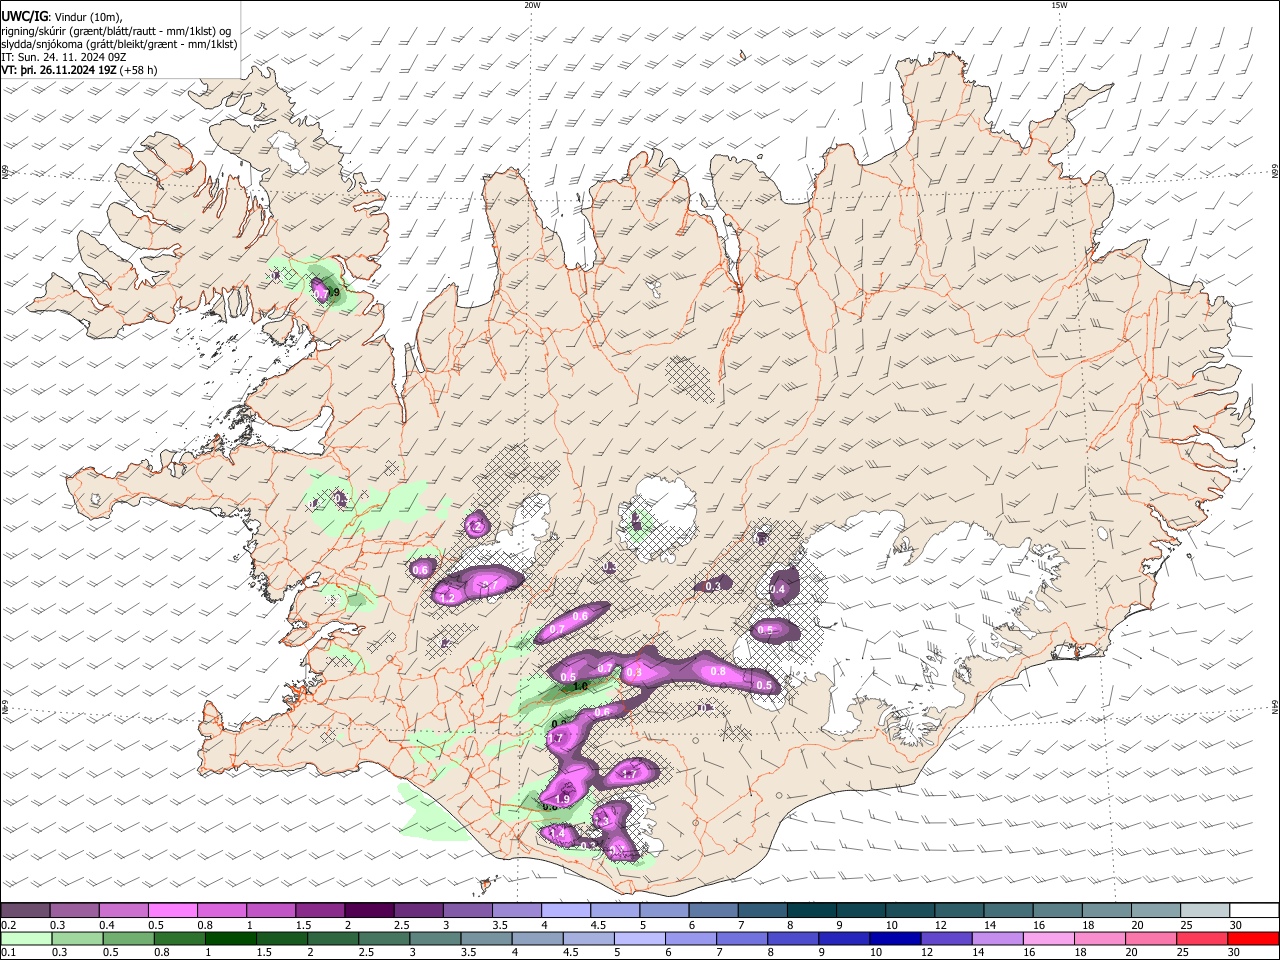Click the 'IT: Sun. 24. 11. 2024 09Z' line

click(64, 57)
